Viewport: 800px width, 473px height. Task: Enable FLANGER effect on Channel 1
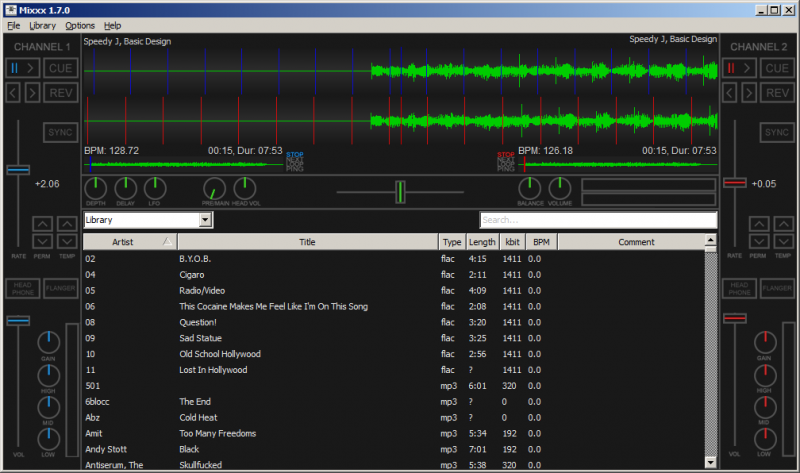(x=61, y=288)
